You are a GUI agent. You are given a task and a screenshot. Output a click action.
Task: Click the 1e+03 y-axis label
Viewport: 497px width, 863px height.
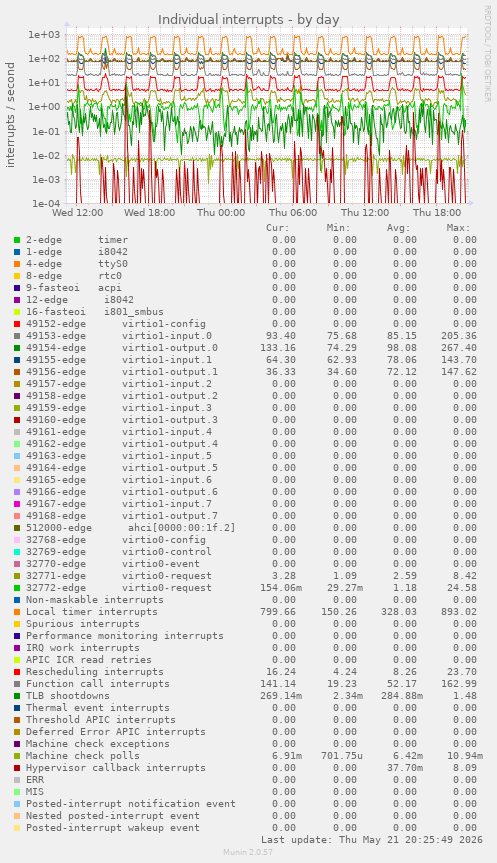44,35
